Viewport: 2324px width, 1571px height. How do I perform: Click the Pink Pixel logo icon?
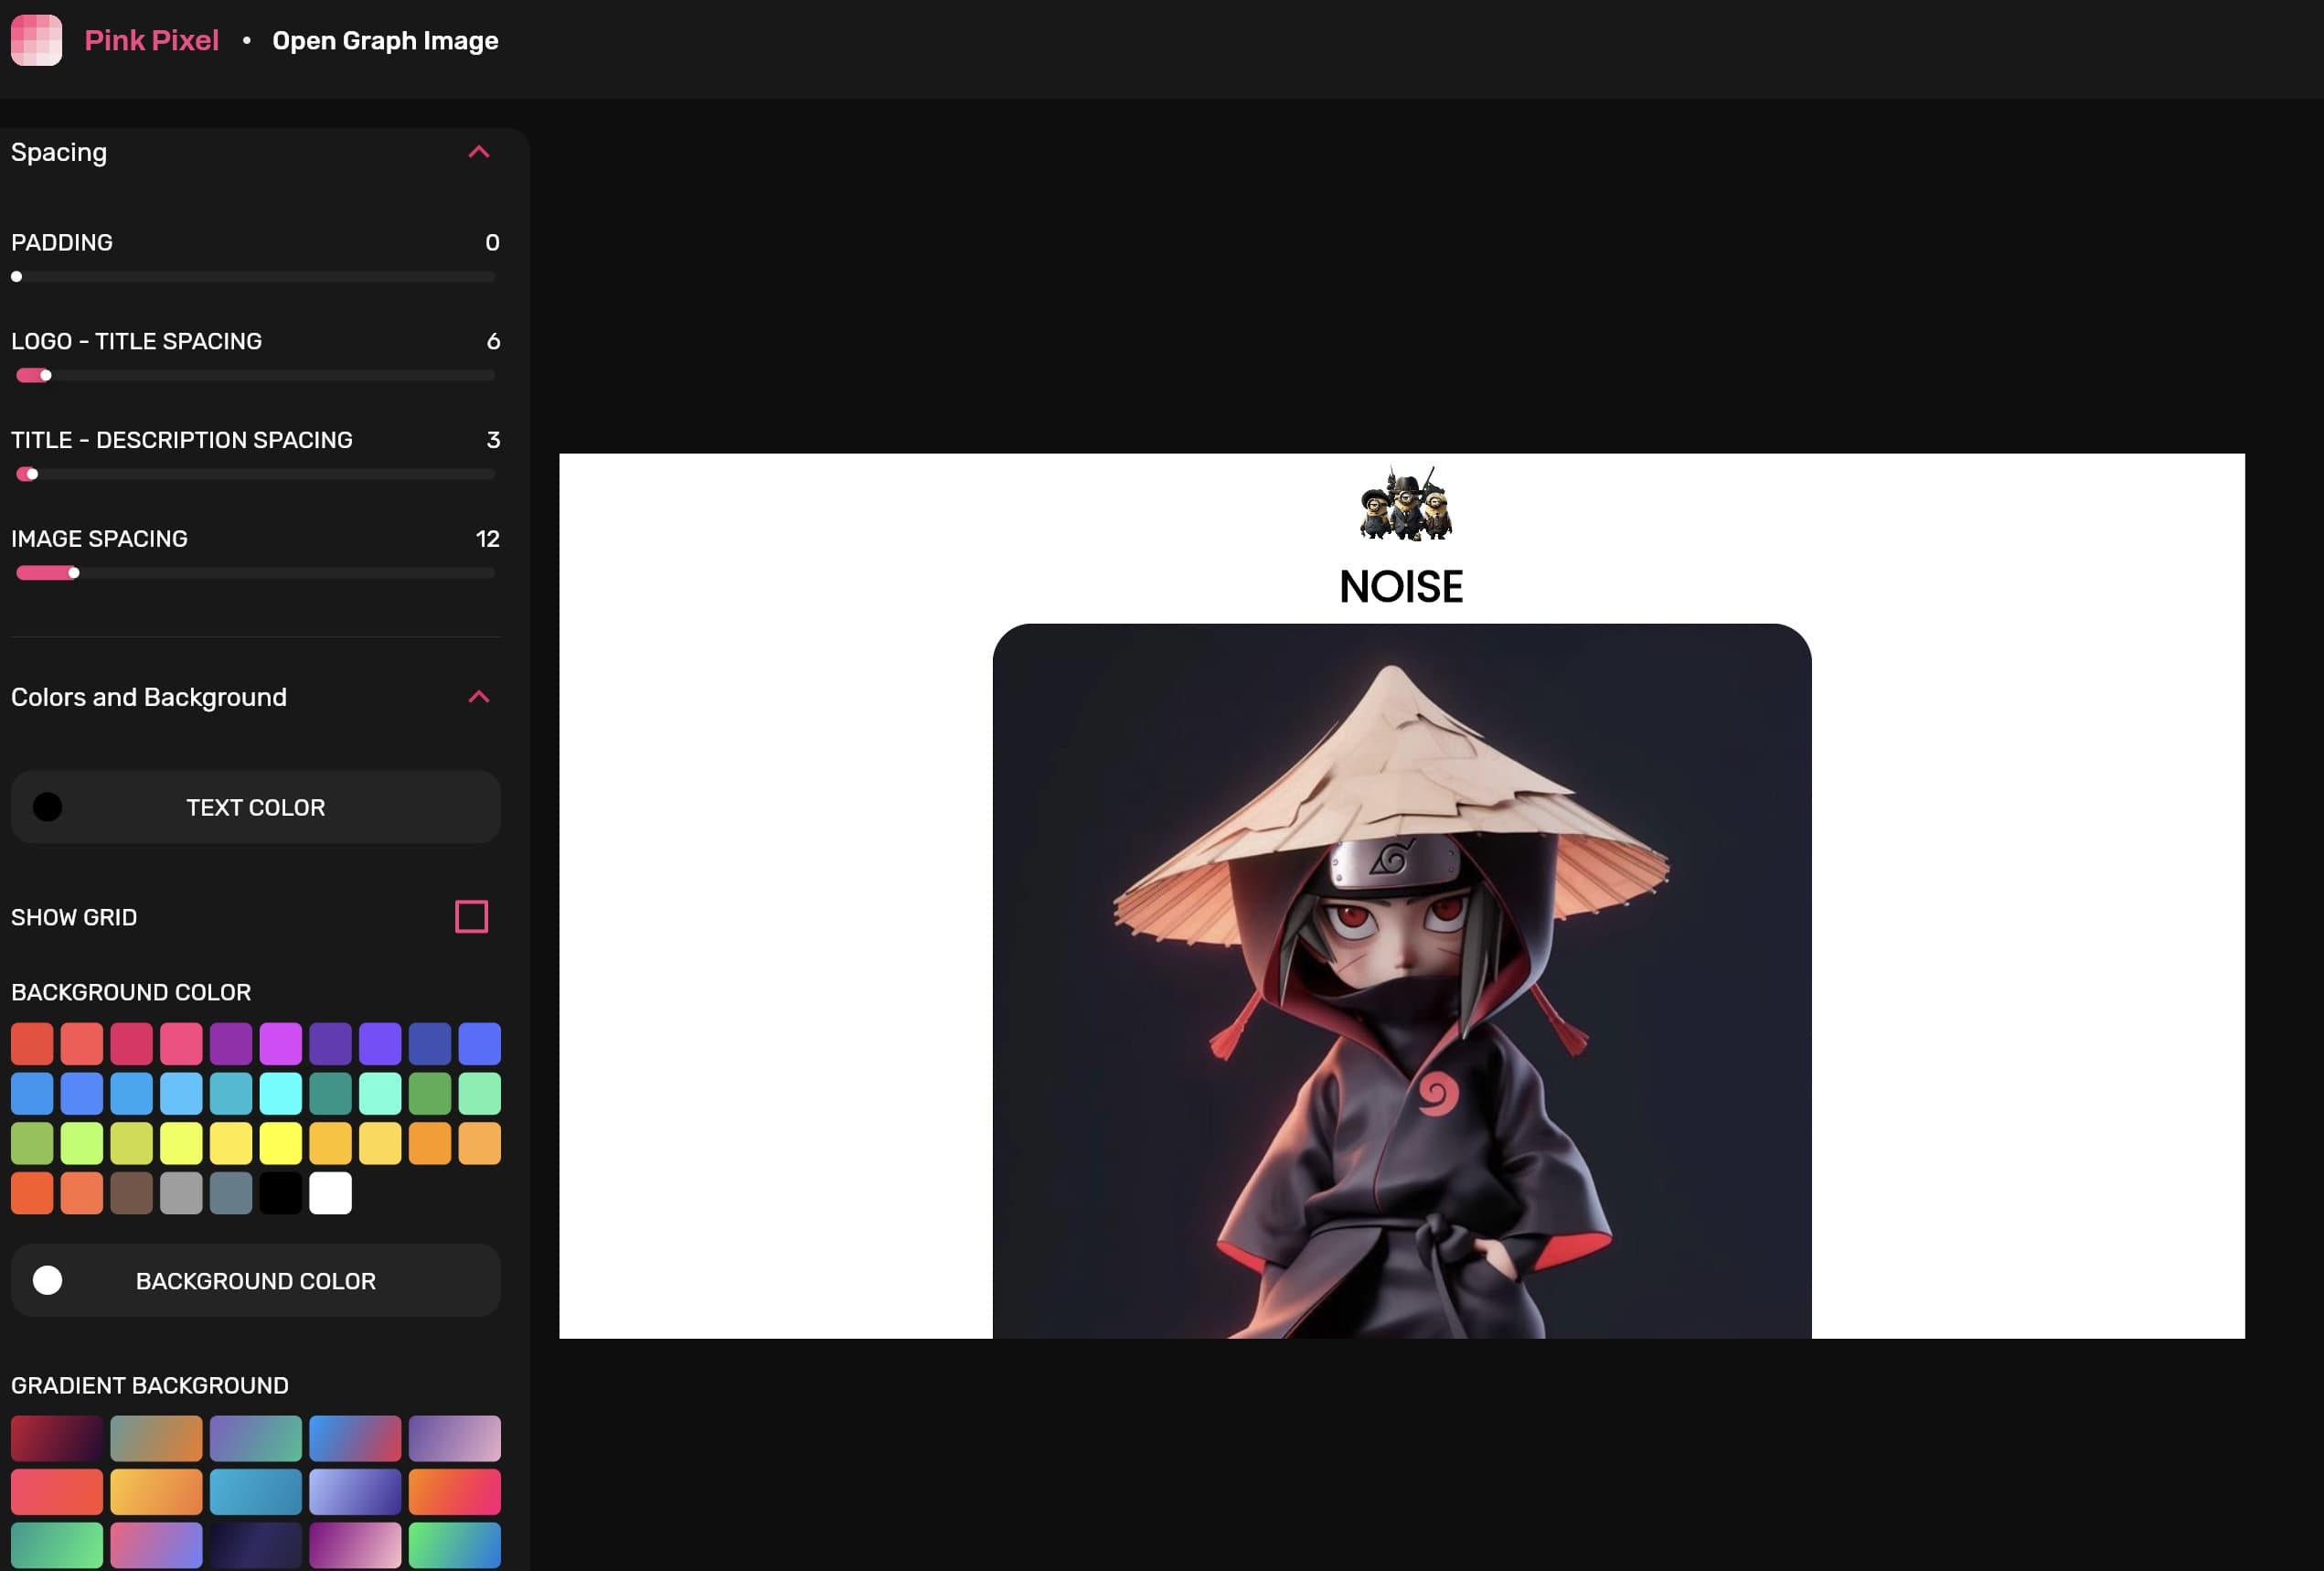click(36, 40)
